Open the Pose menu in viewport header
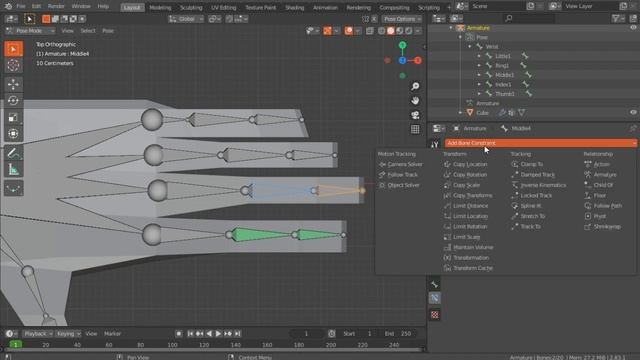This screenshot has width=640, height=360. (x=108, y=31)
